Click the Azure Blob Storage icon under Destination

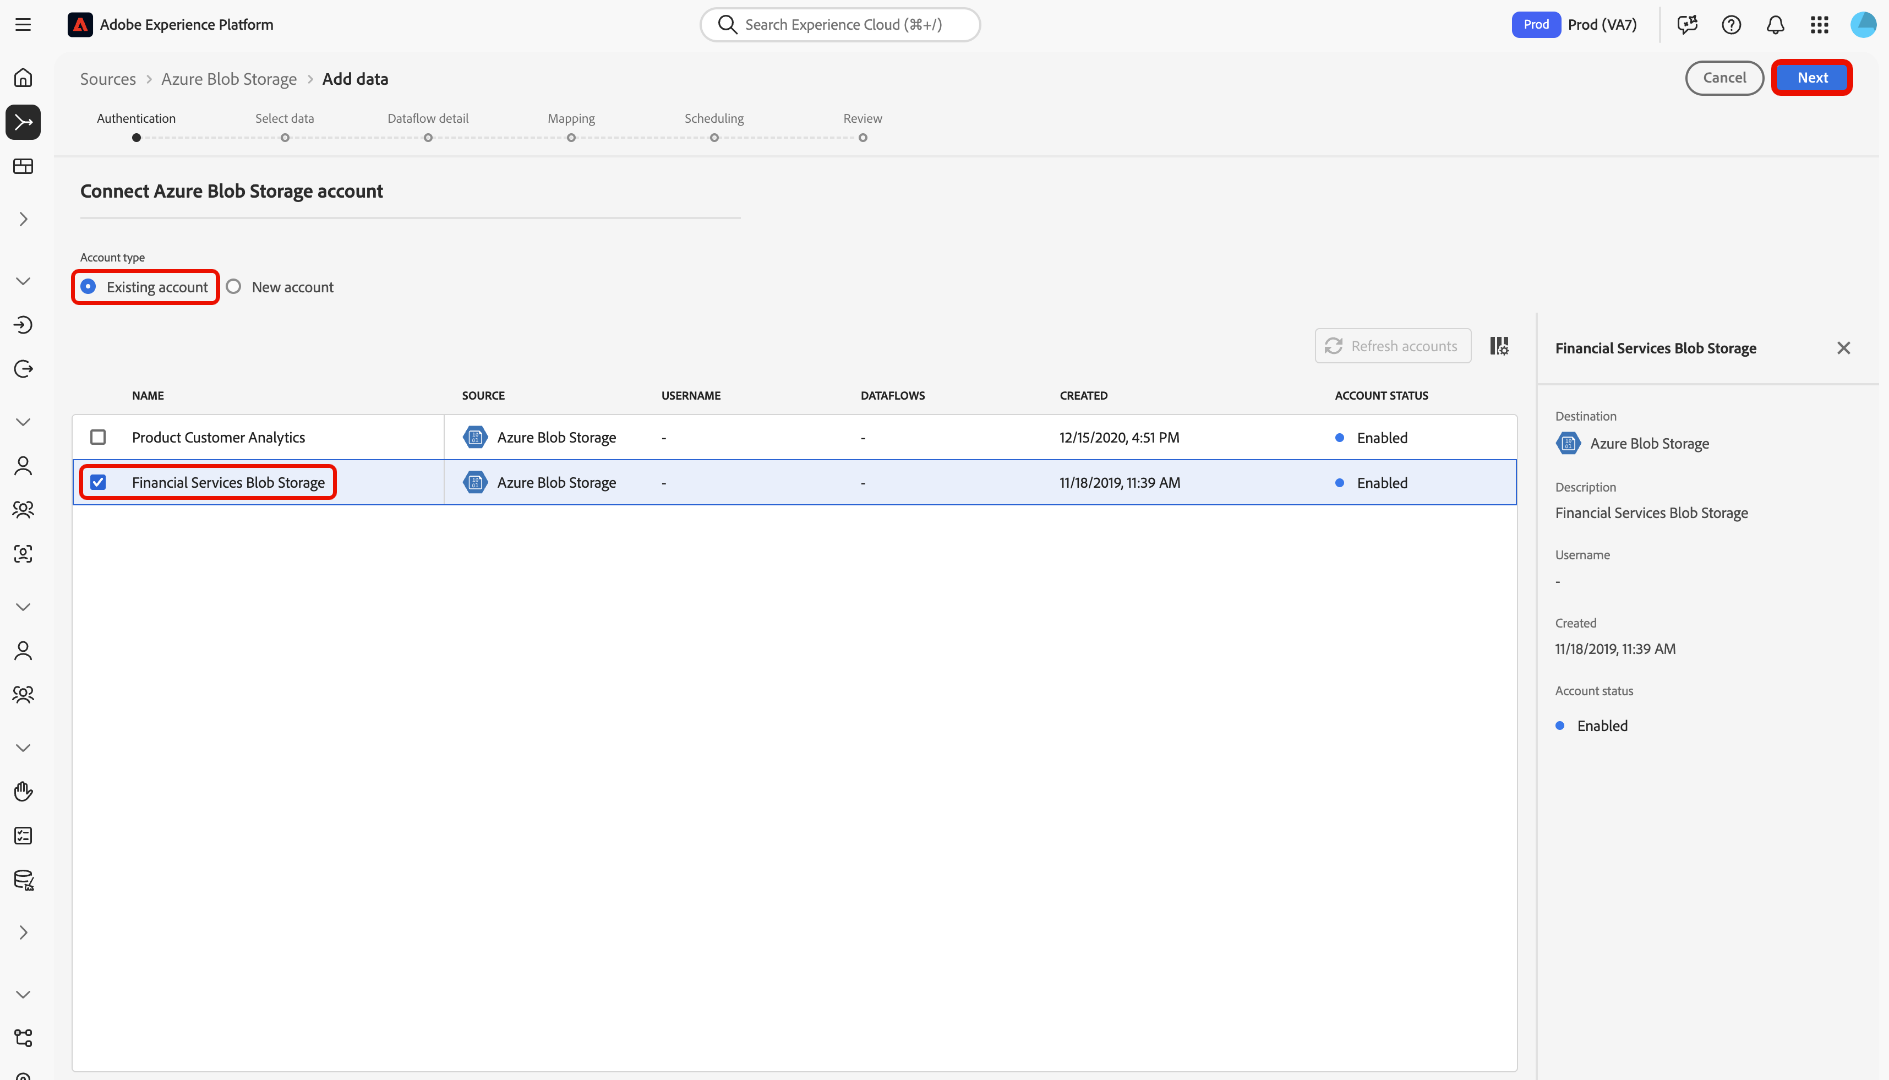tap(1568, 443)
